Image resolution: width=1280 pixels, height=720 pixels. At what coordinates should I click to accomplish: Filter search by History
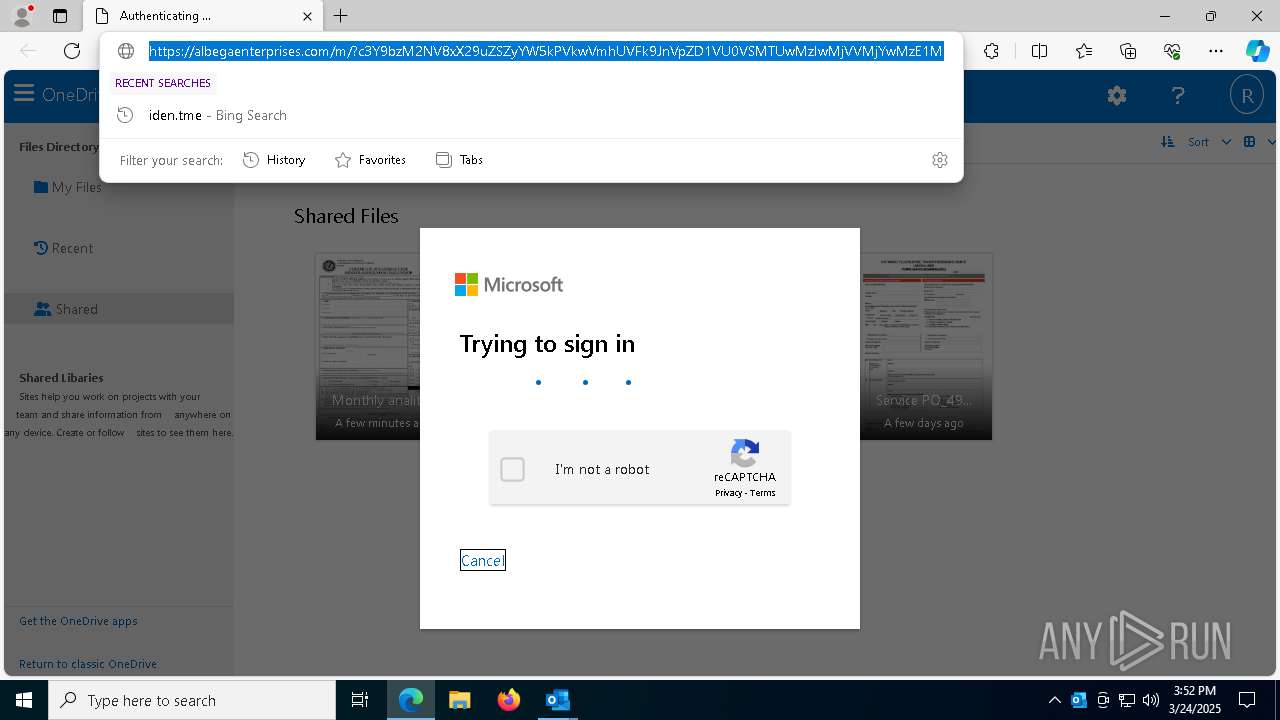pyautogui.click(x=274, y=160)
